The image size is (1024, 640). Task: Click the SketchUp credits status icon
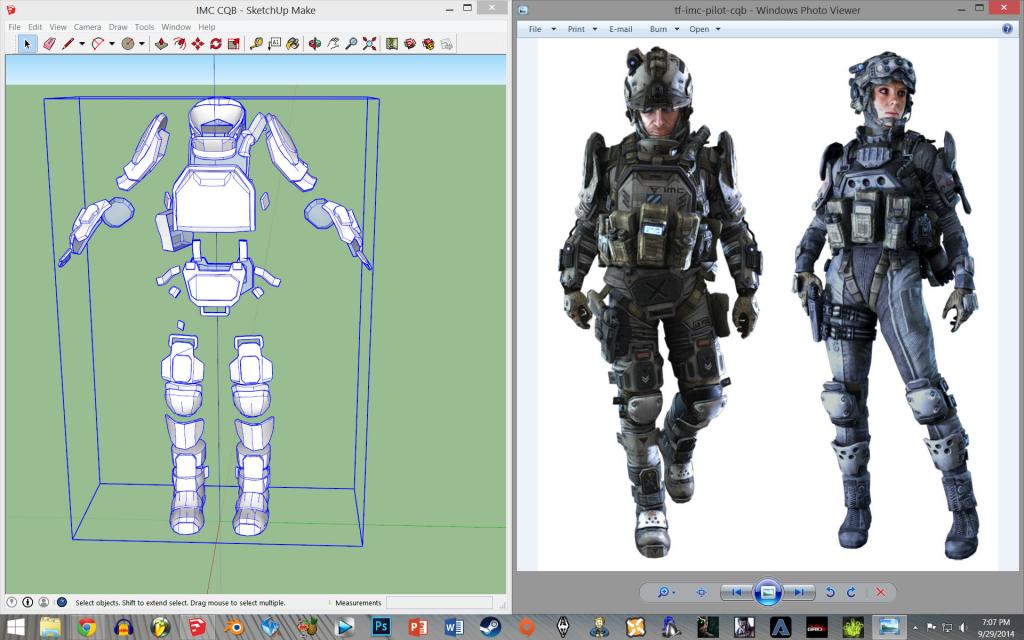27,602
